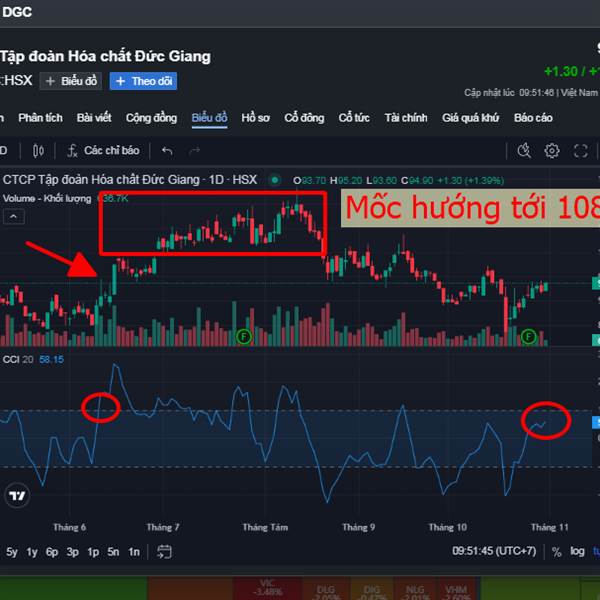Click the DLG heatmap tile
Screen dimensions: 600x600
click(x=326, y=590)
